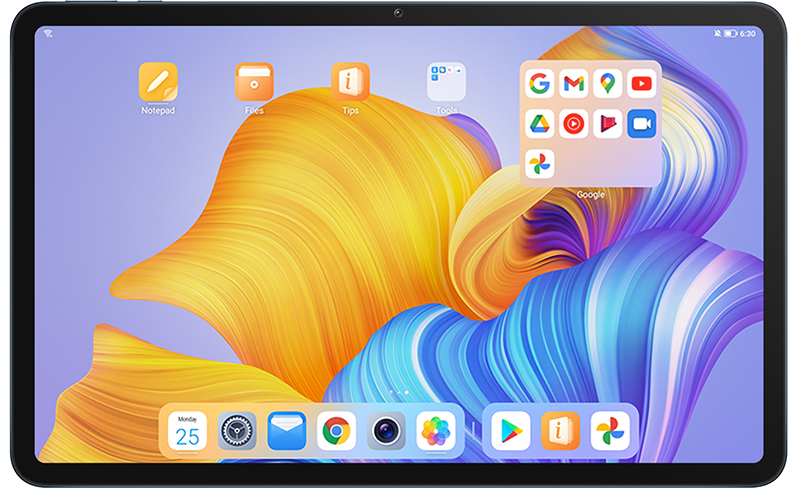Viewport: 800px width, 488px height.
Task: Open the Tips app on home screen
Action: tap(350, 82)
